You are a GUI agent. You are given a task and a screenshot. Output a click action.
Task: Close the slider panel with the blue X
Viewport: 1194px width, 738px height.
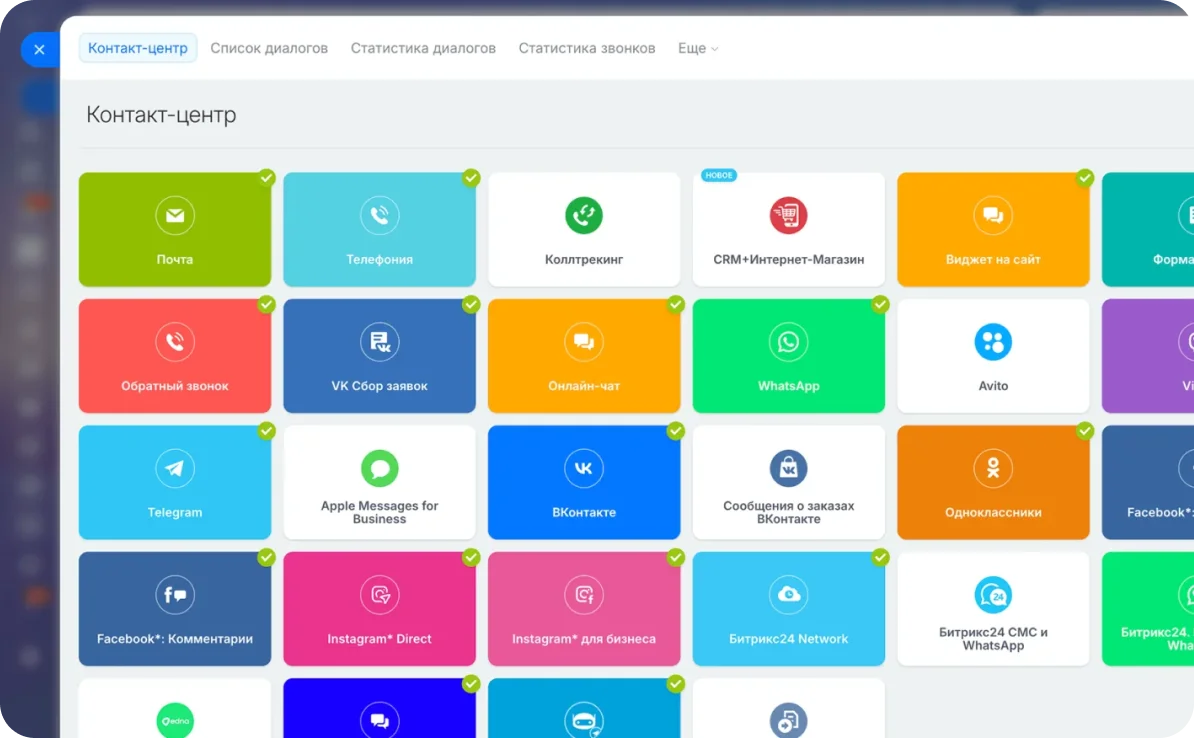pos(40,50)
